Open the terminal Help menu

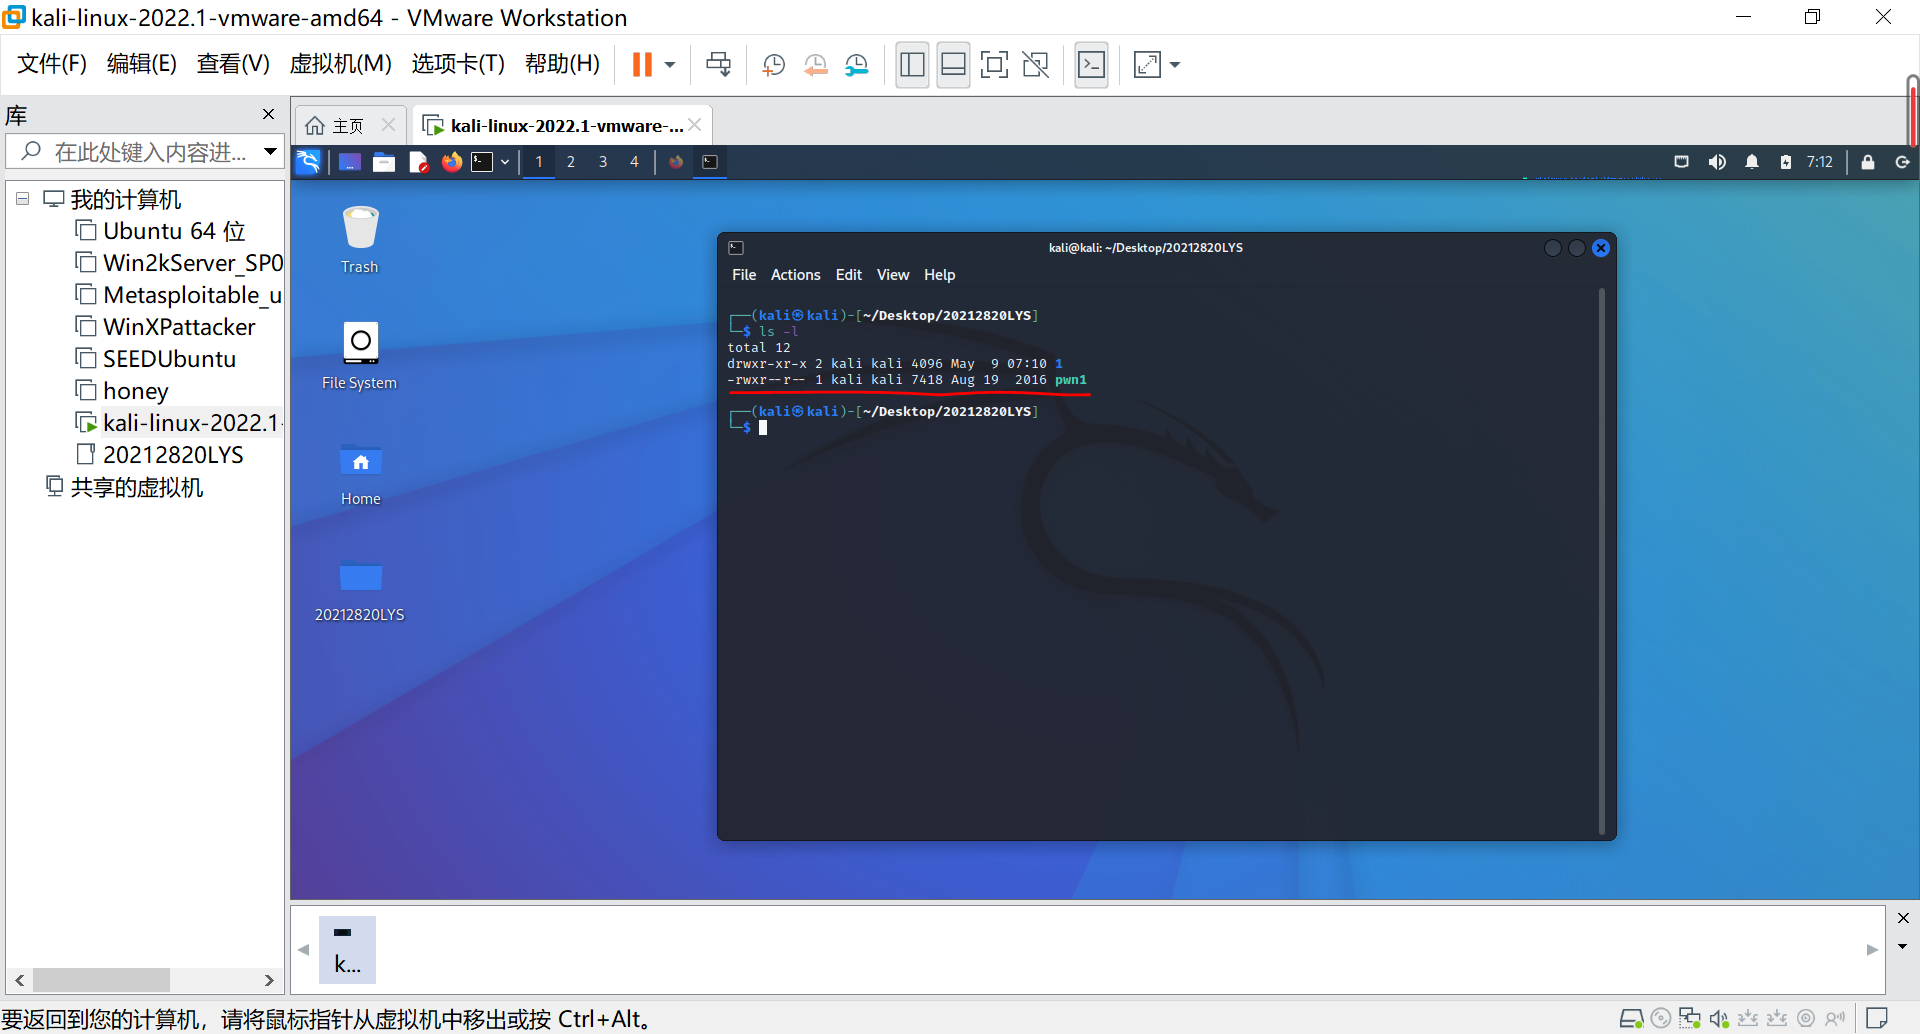(939, 275)
